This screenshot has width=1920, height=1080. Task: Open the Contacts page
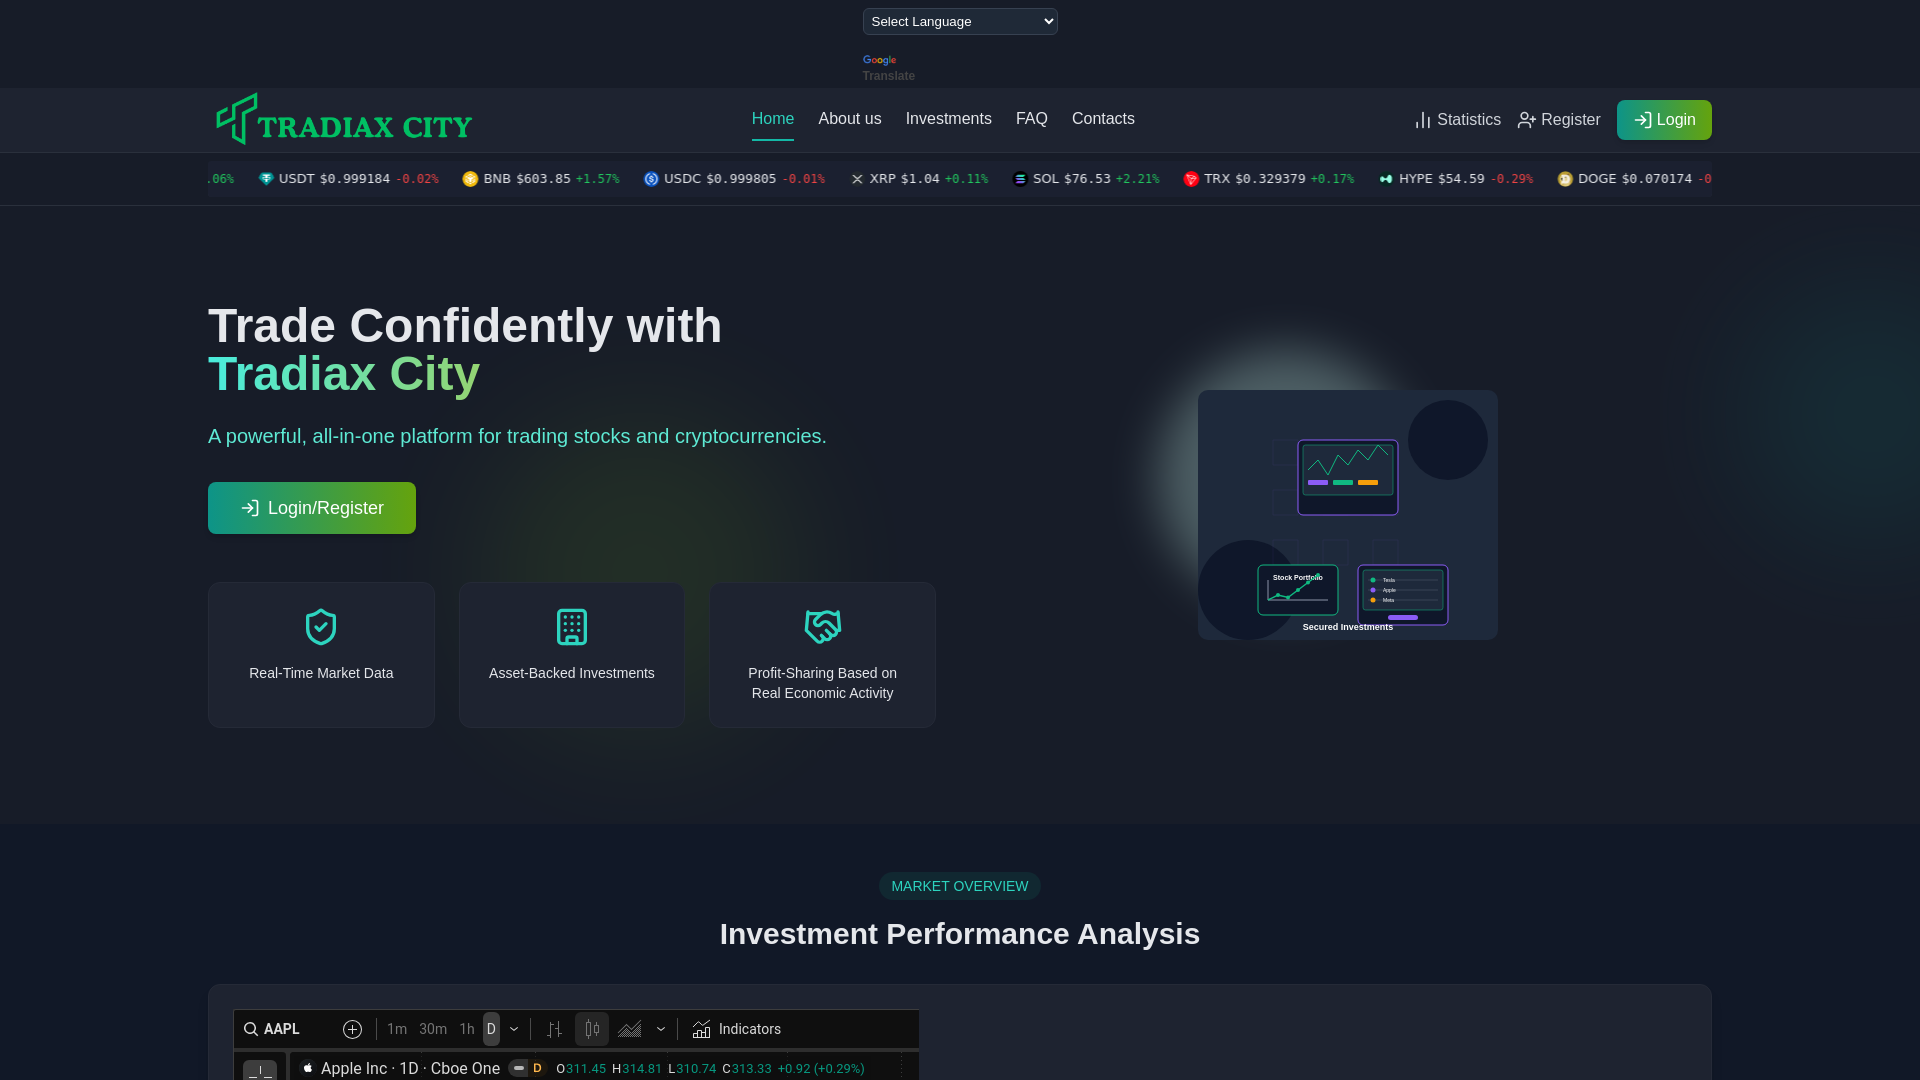(x=1103, y=119)
